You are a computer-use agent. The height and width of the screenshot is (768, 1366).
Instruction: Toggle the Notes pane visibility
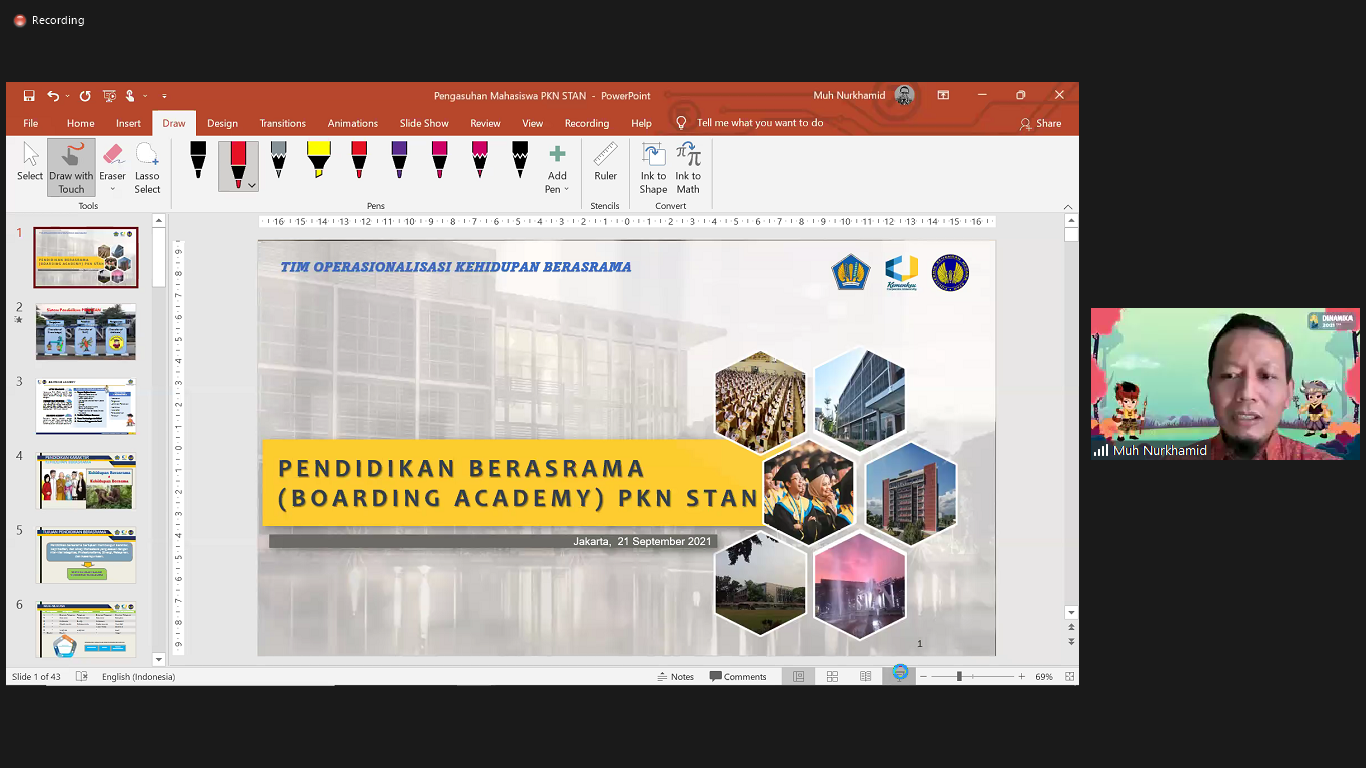click(x=676, y=676)
